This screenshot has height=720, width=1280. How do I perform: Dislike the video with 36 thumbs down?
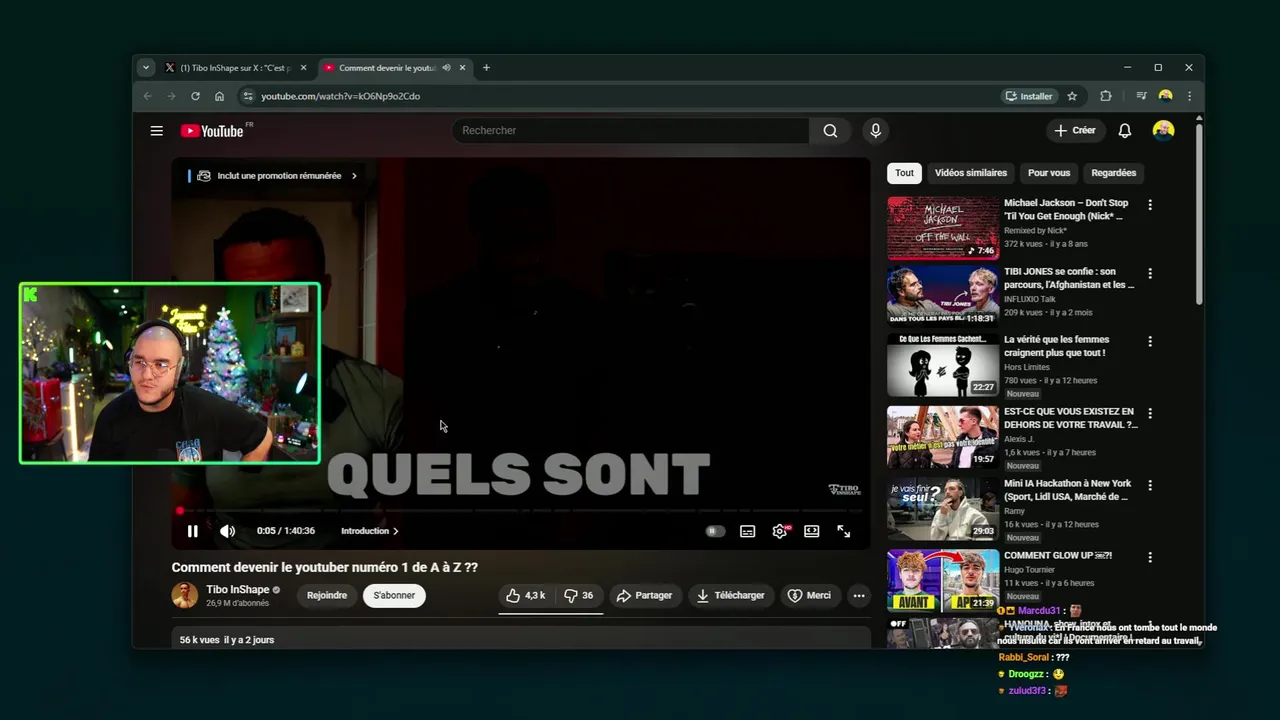pyautogui.click(x=579, y=595)
